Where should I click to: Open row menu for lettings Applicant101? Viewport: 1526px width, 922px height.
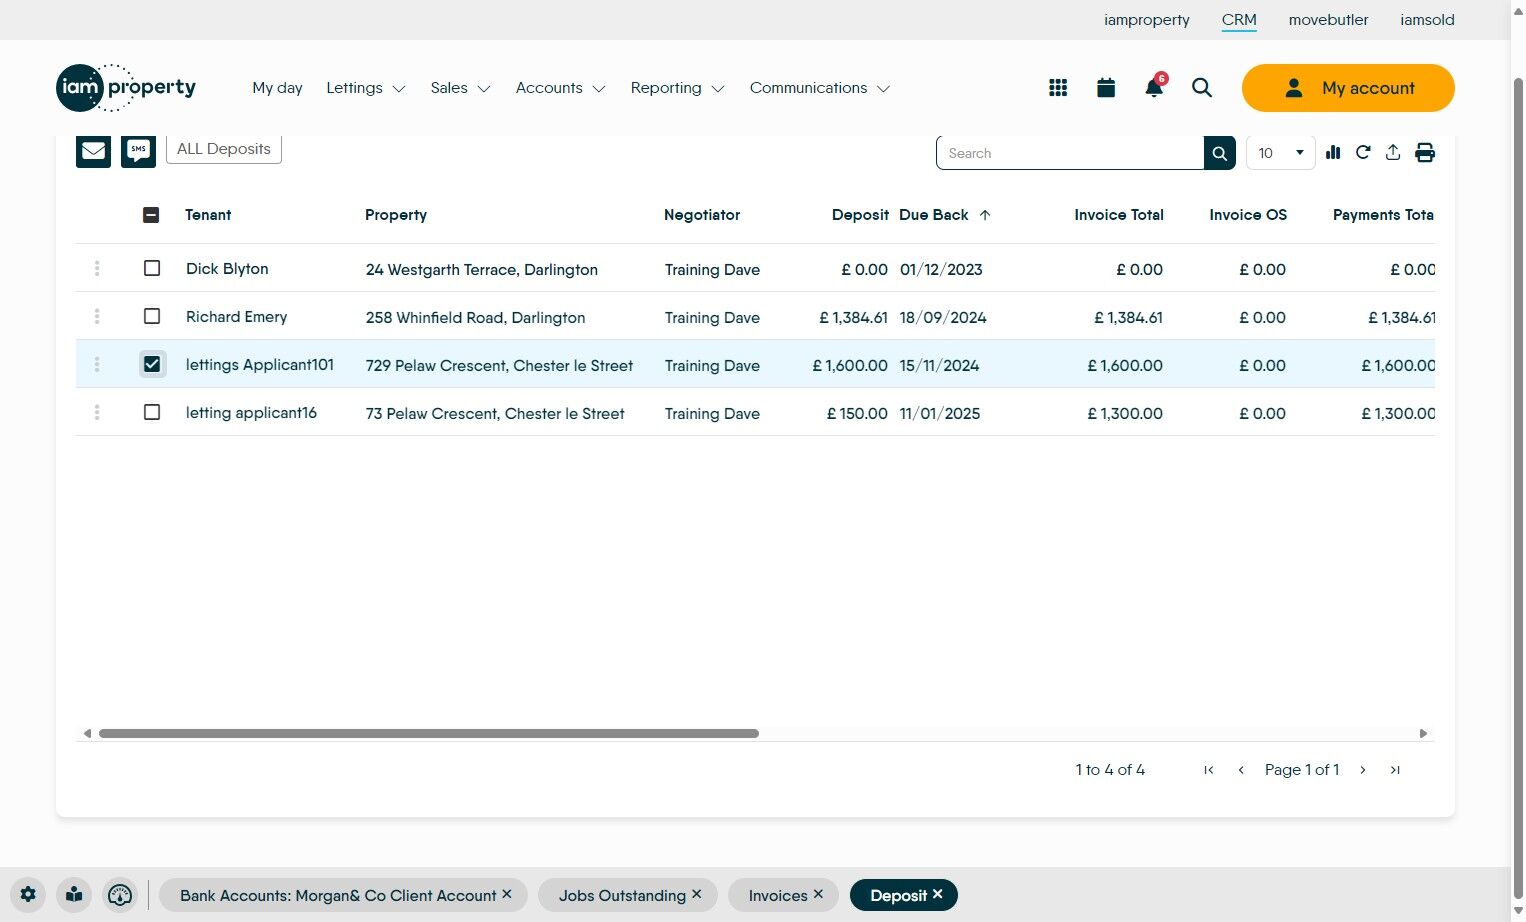[x=97, y=364]
